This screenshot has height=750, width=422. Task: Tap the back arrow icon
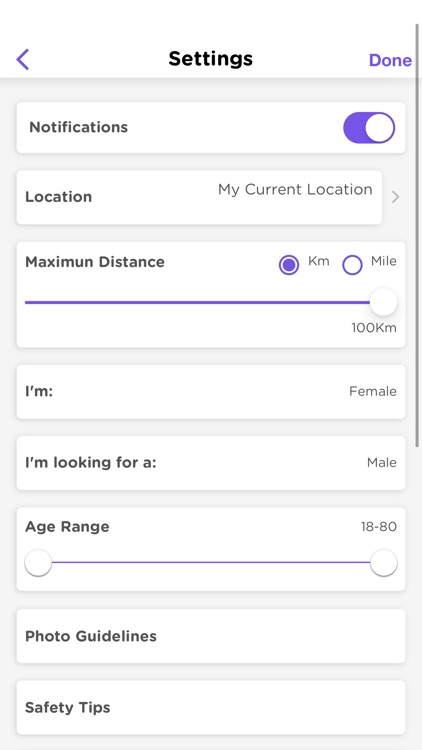pos(22,59)
